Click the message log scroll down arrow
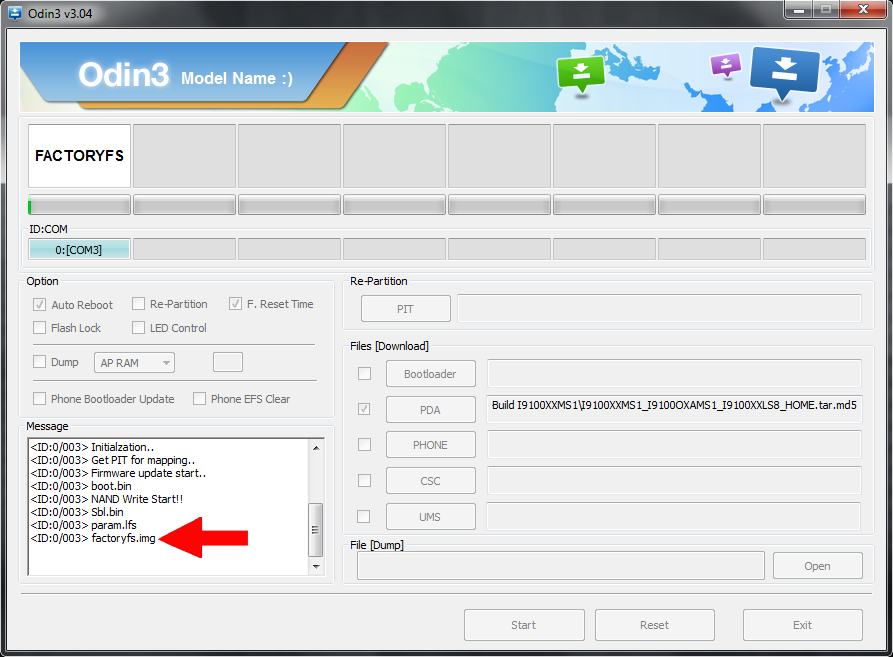The width and height of the screenshot is (893, 657). [x=316, y=566]
